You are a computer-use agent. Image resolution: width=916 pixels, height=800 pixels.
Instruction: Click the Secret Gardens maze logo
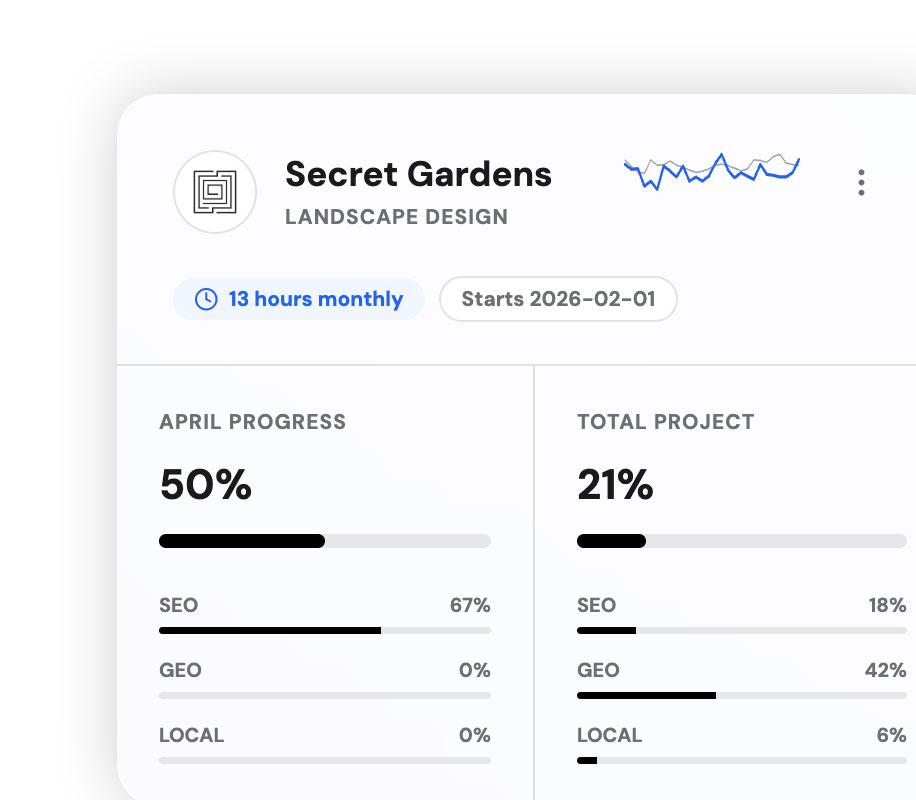[215, 192]
